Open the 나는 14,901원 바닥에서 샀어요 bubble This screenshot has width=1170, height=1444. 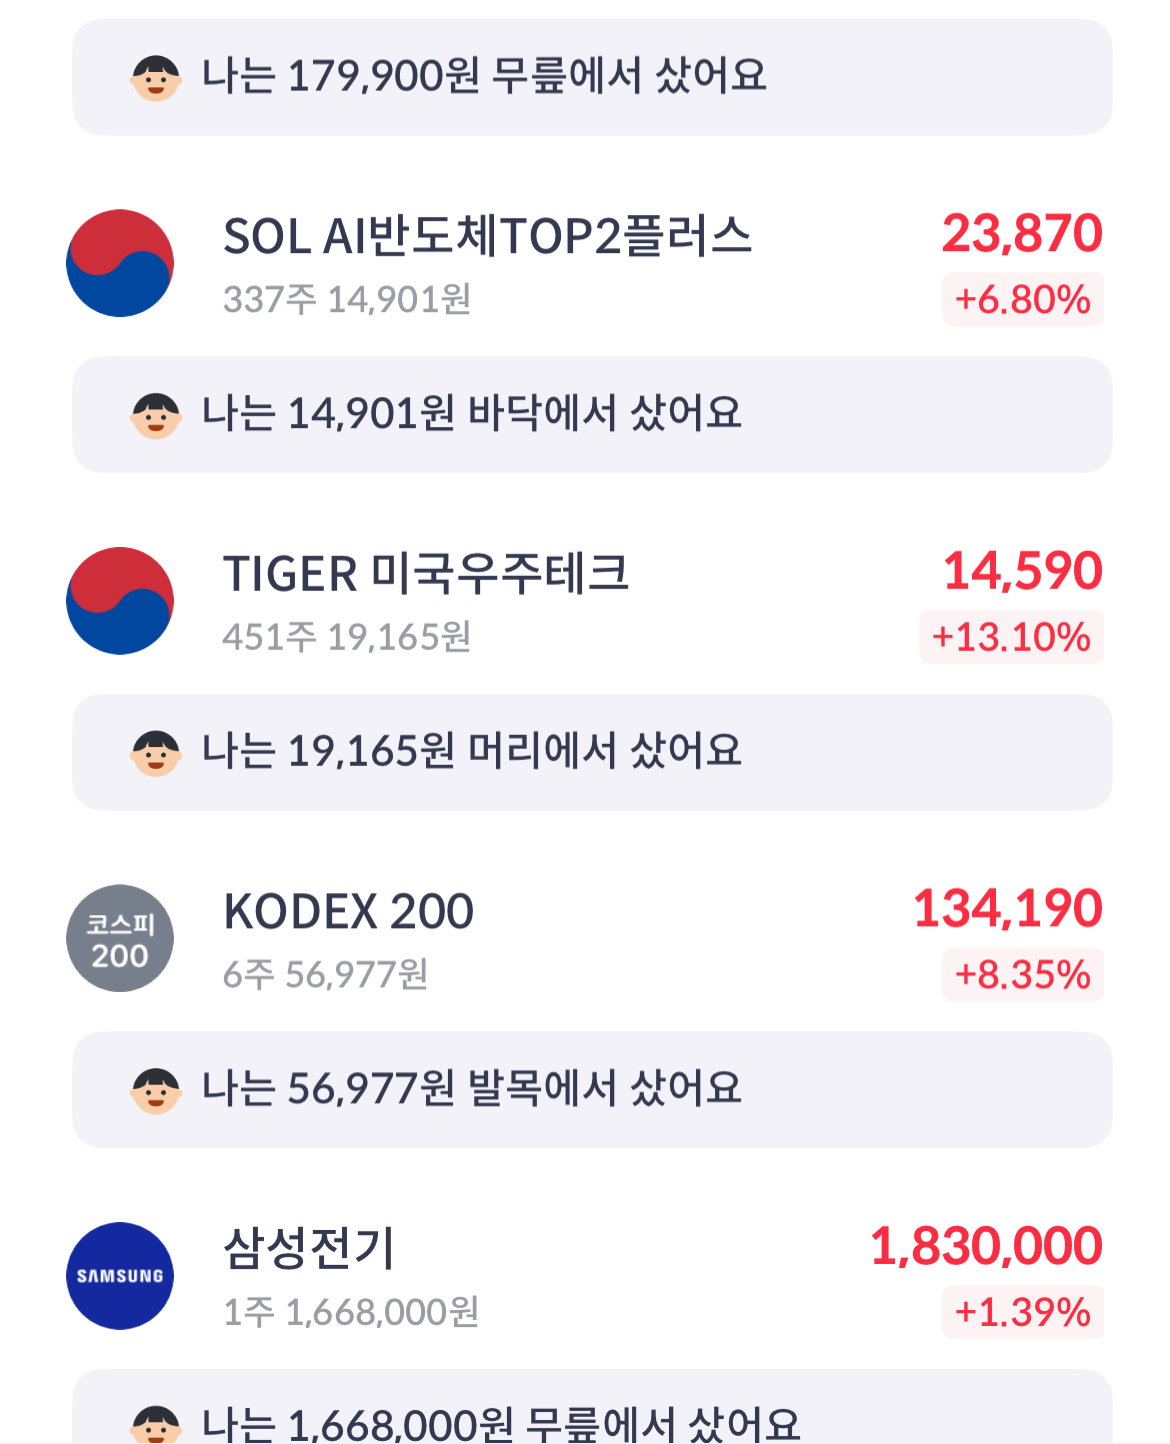592,415
